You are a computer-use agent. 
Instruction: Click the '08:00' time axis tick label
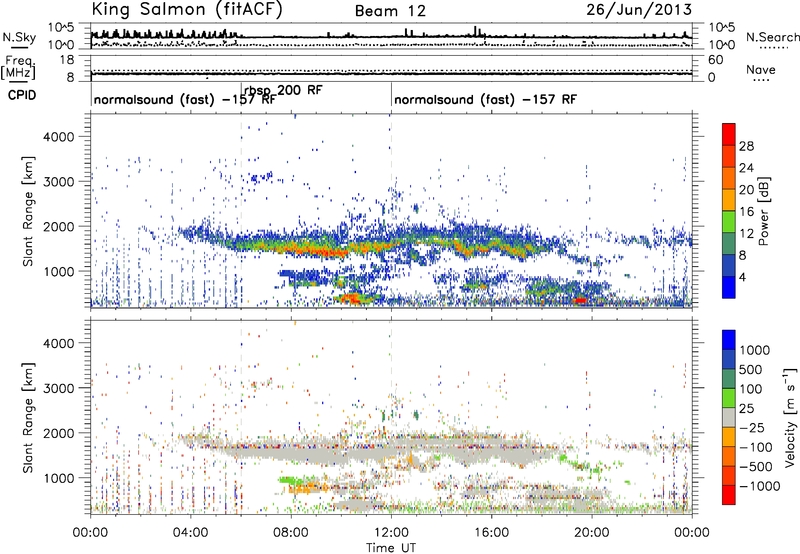tap(290, 533)
